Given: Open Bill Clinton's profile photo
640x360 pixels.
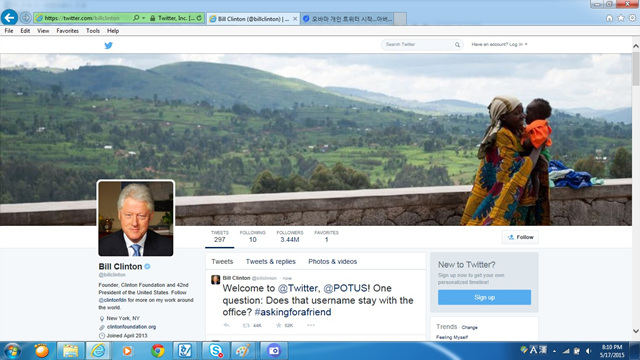Looking at the screenshot, I should tap(136, 218).
